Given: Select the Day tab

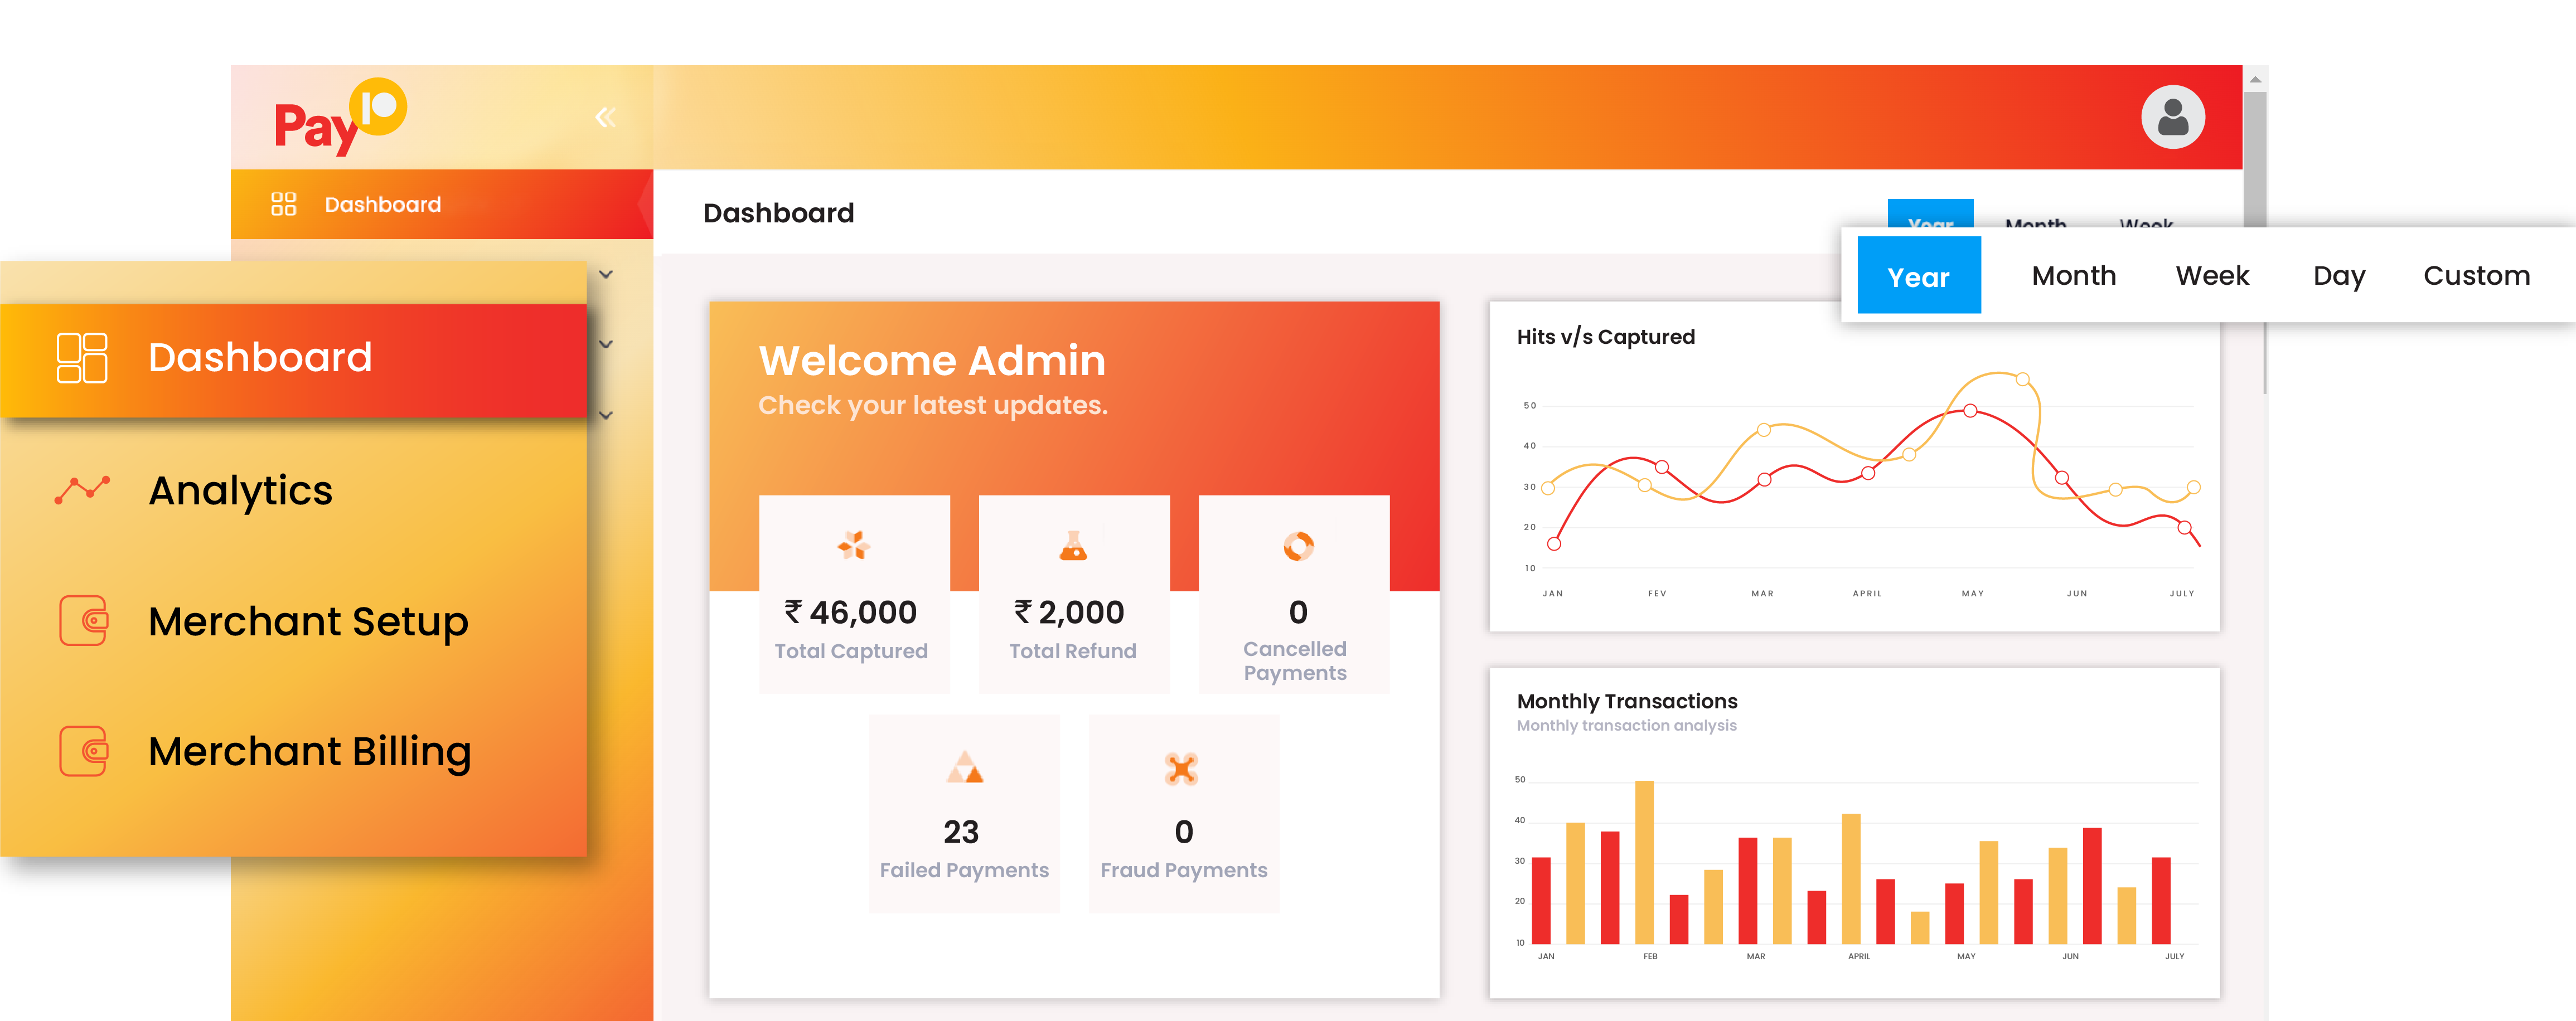Looking at the screenshot, I should point(2339,276).
